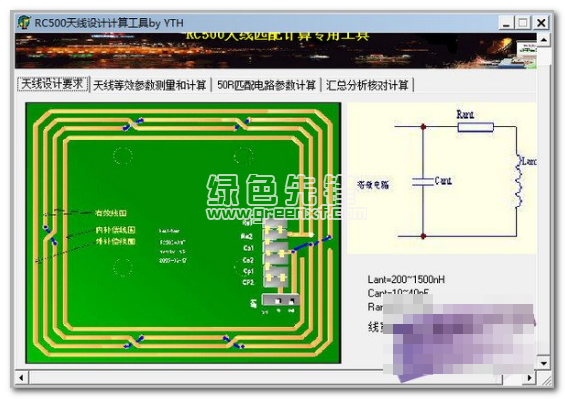Click the Lant inductor coil symbol
The image size is (565, 399).
pos(519,182)
